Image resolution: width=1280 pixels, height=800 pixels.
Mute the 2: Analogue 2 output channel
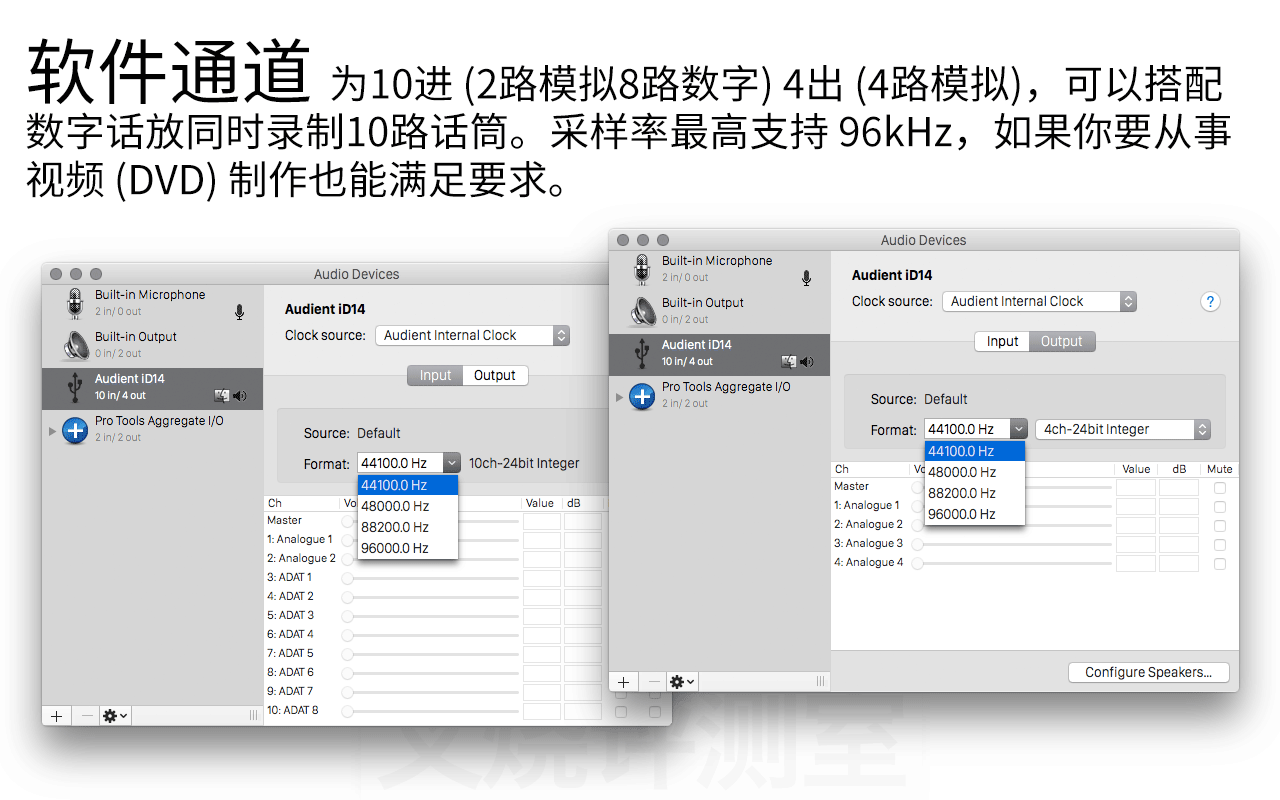click(1219, 526)
